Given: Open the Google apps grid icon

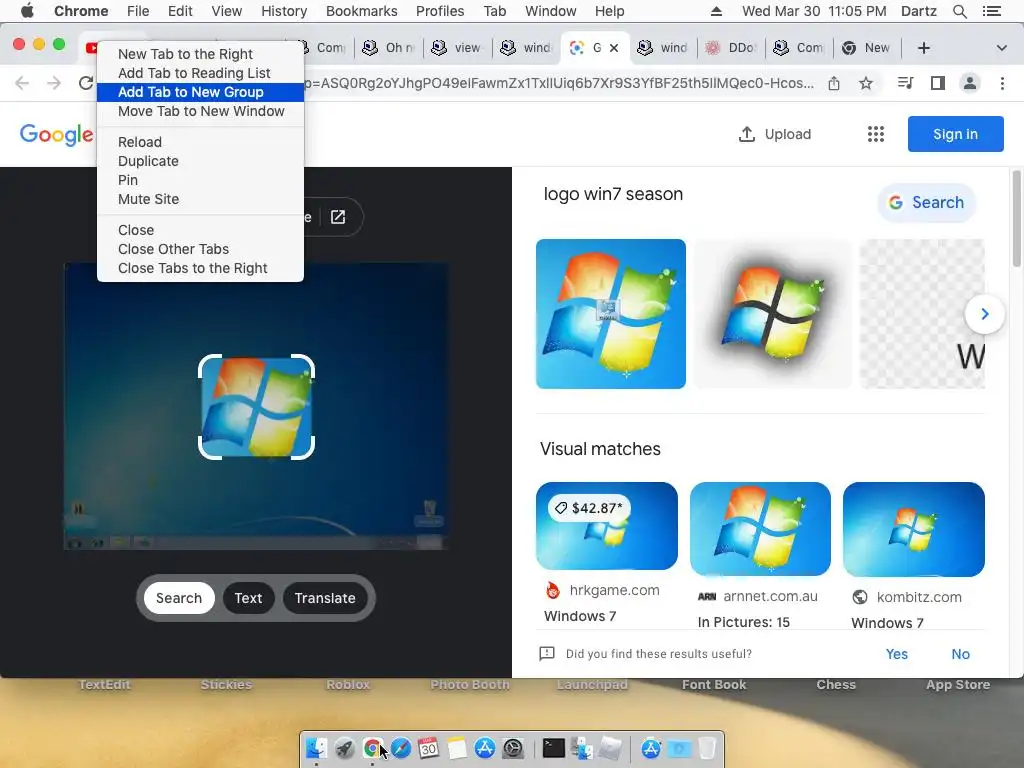Looking at the screenshot, I should pyautogui.click(x=876, y=134).
